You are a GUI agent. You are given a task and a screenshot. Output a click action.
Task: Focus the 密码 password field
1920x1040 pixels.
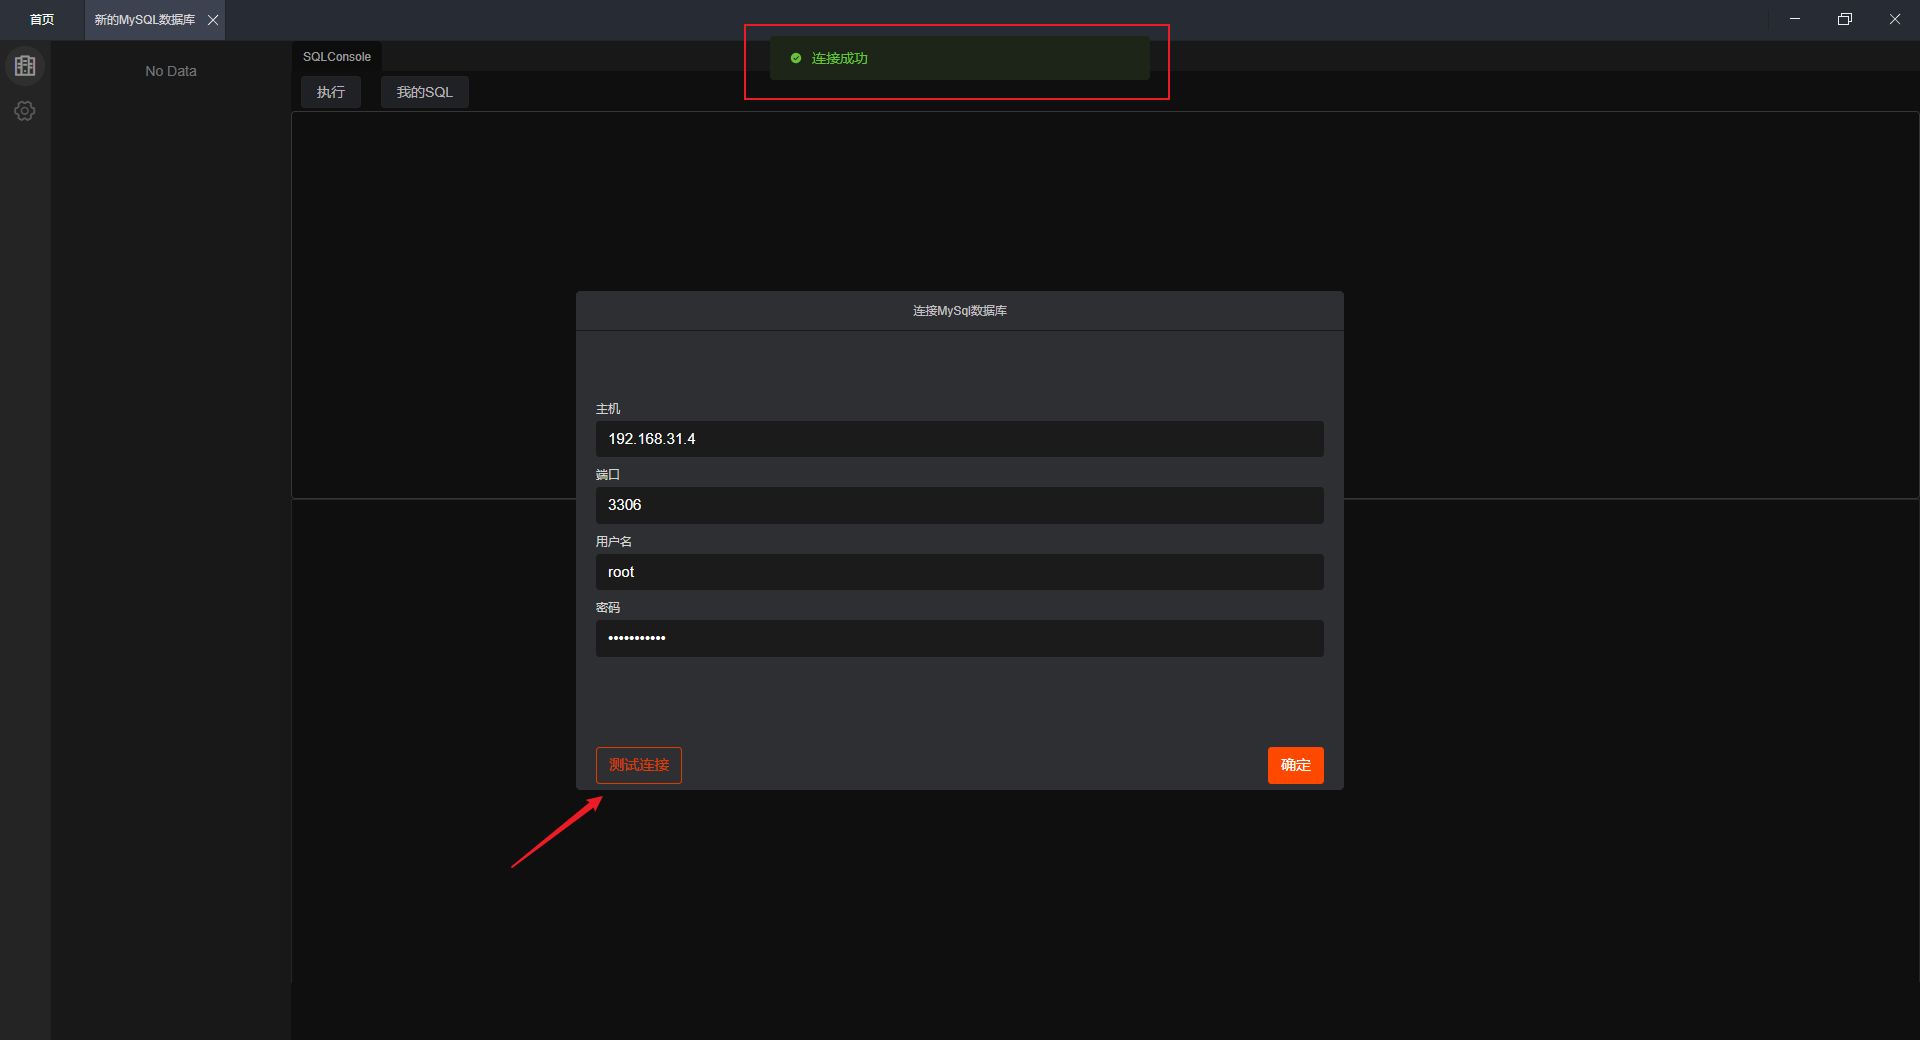(959, 638)
